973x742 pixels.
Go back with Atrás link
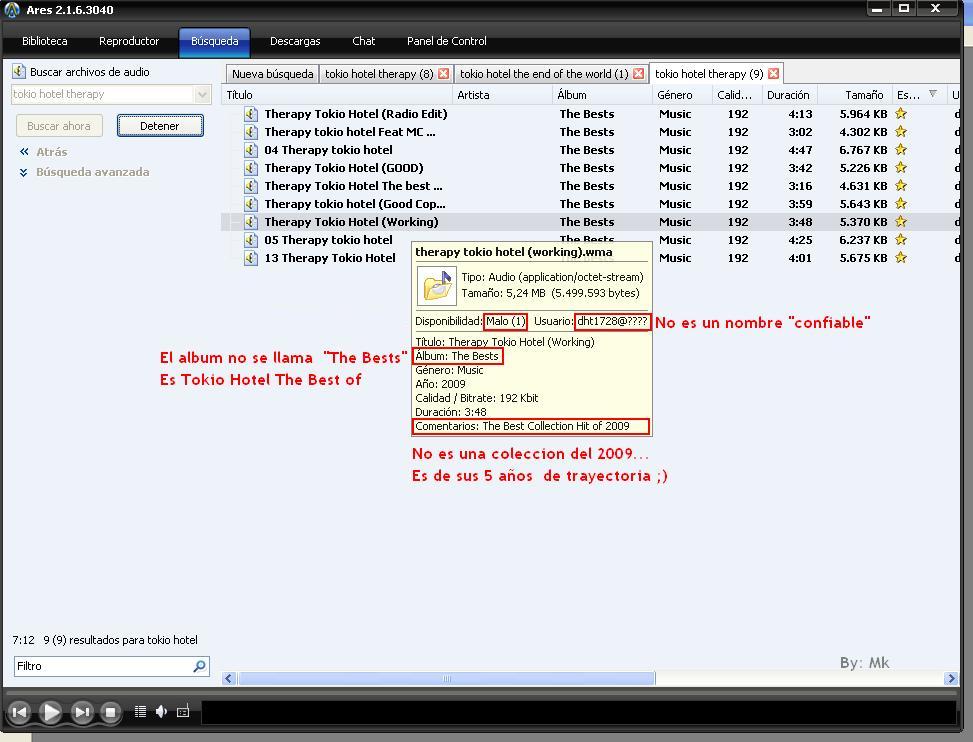[52, 152]
